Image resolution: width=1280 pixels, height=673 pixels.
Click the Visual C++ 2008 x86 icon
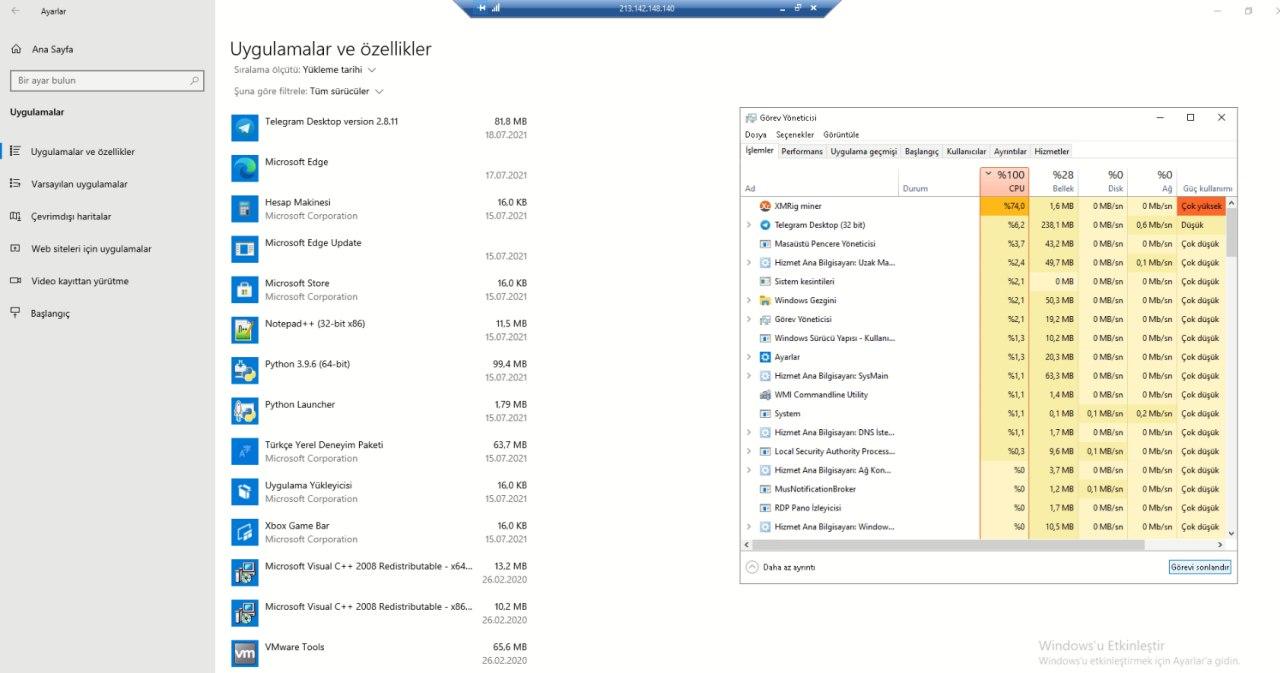tap(245, 613)
